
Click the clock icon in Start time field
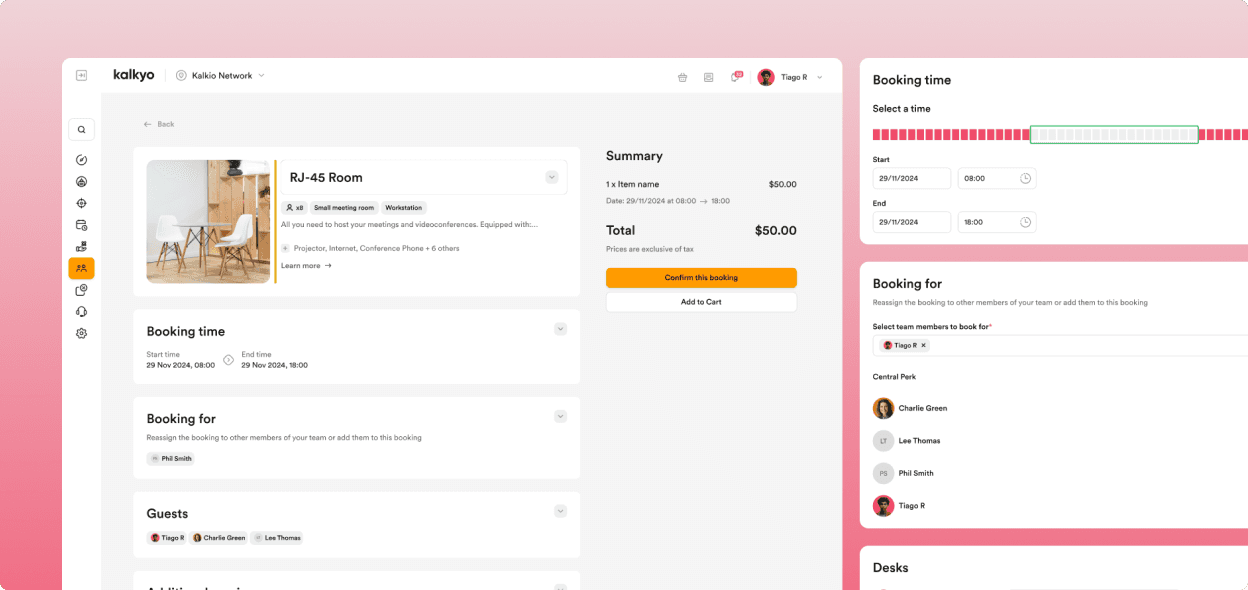[x=1025, y=178]
